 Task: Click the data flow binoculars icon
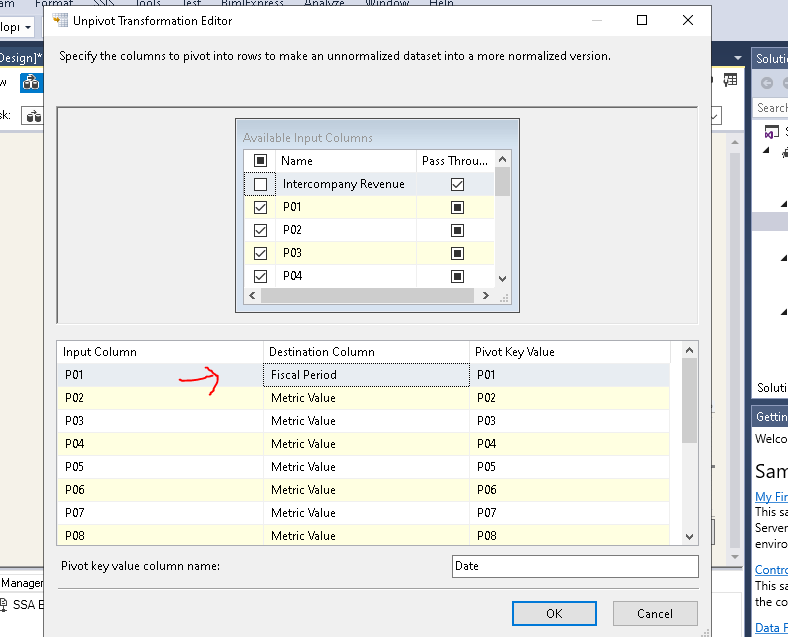point(32,83)
